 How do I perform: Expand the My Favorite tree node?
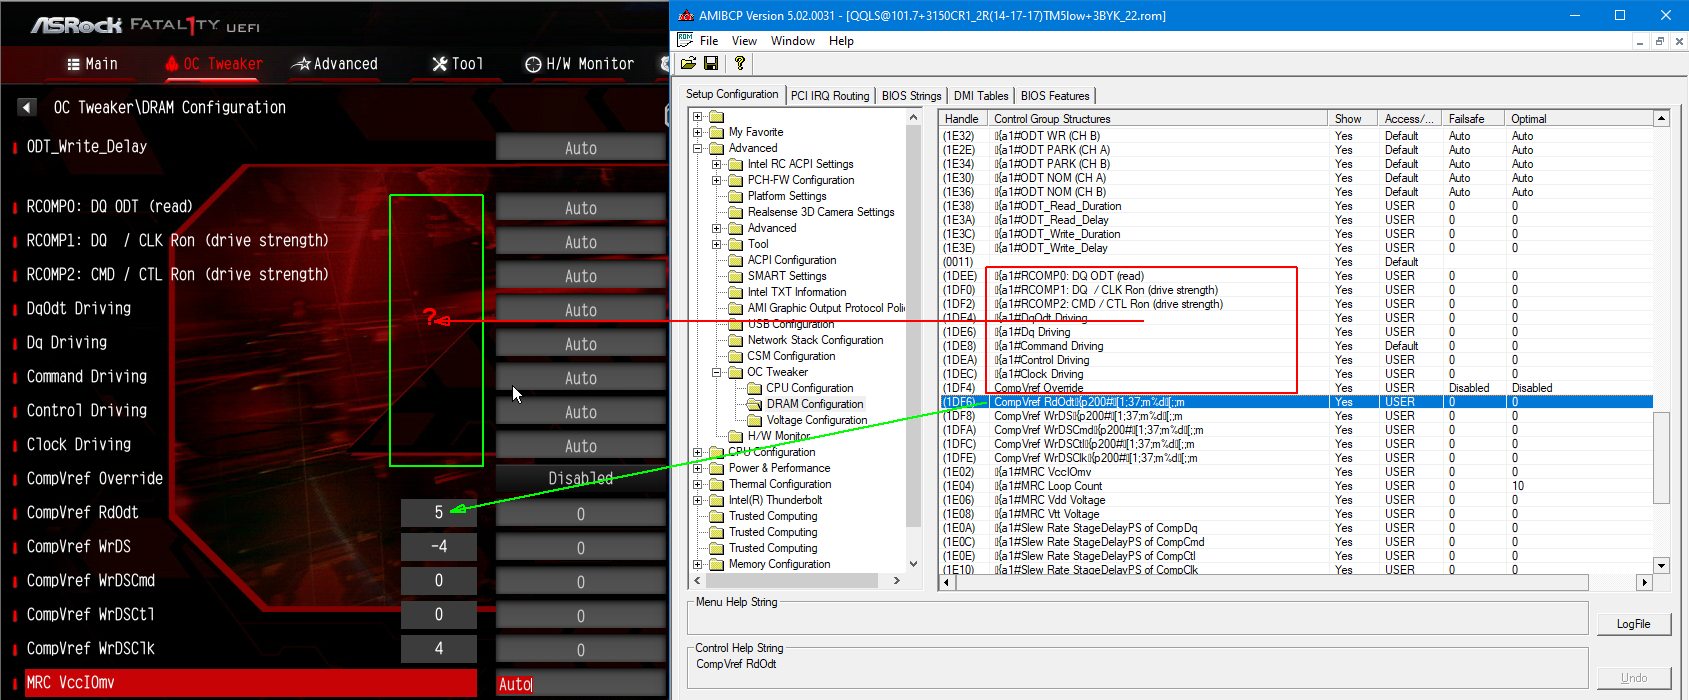(x=697, y=132)
